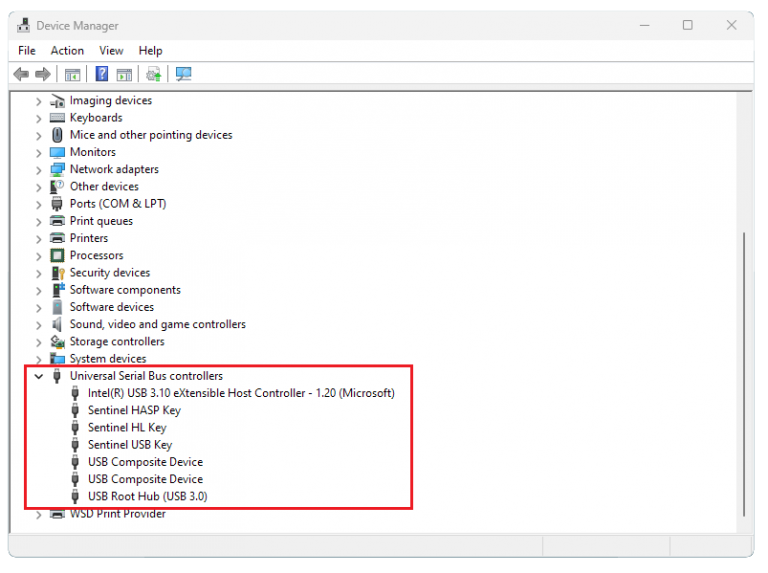Click the Printers category icon
Image resolution: width=768 pixels, height=573 pixels.
[57, 238]
